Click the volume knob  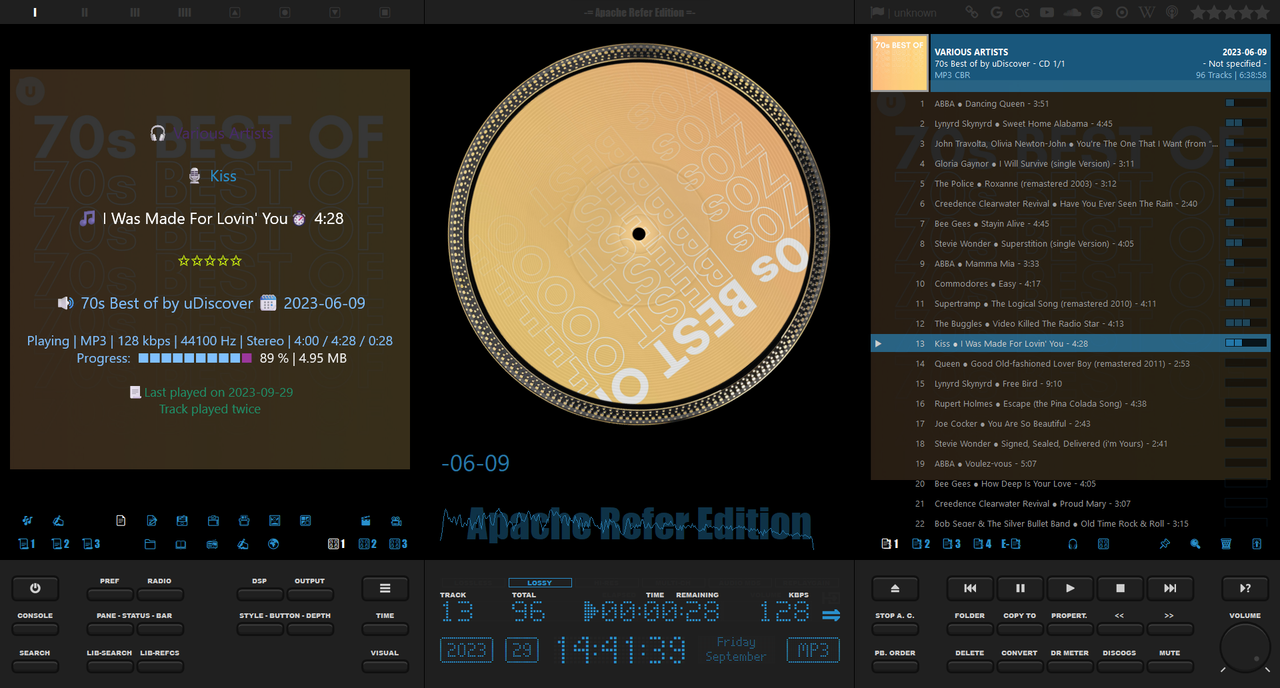click(x=1245, y=648)
